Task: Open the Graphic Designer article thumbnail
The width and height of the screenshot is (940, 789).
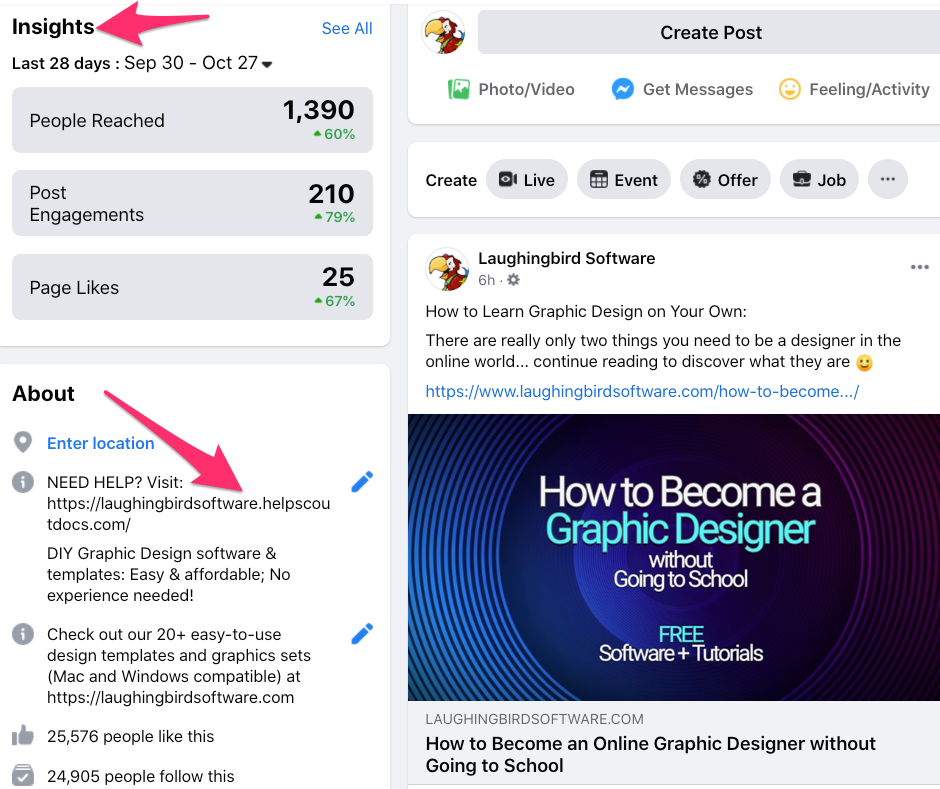Action: pyautogui.click(x=674, y=557)
